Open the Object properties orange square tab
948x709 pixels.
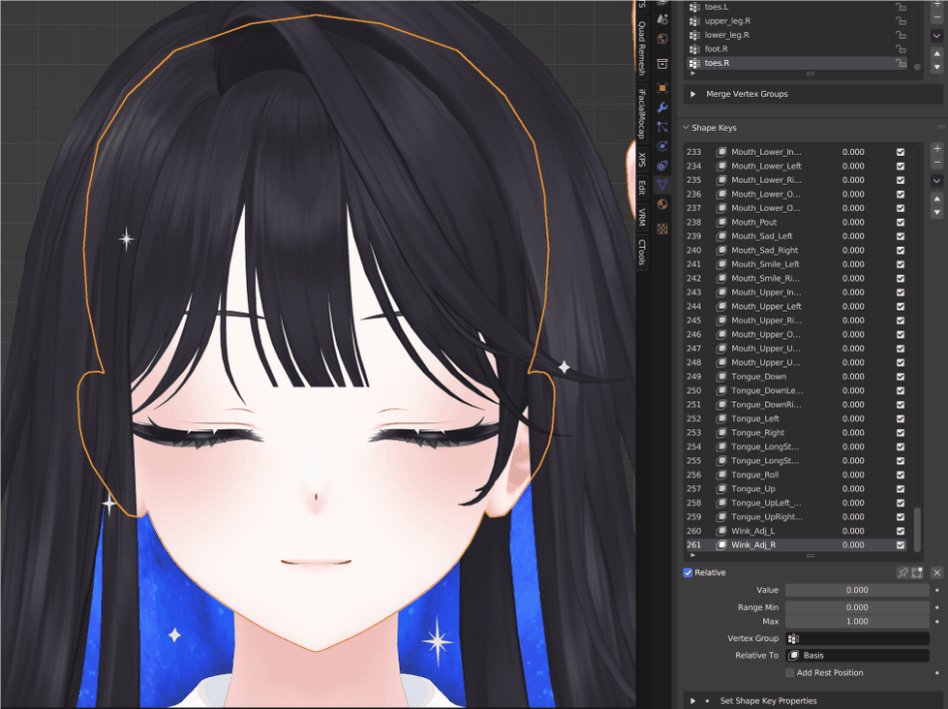tap(662, 88)
